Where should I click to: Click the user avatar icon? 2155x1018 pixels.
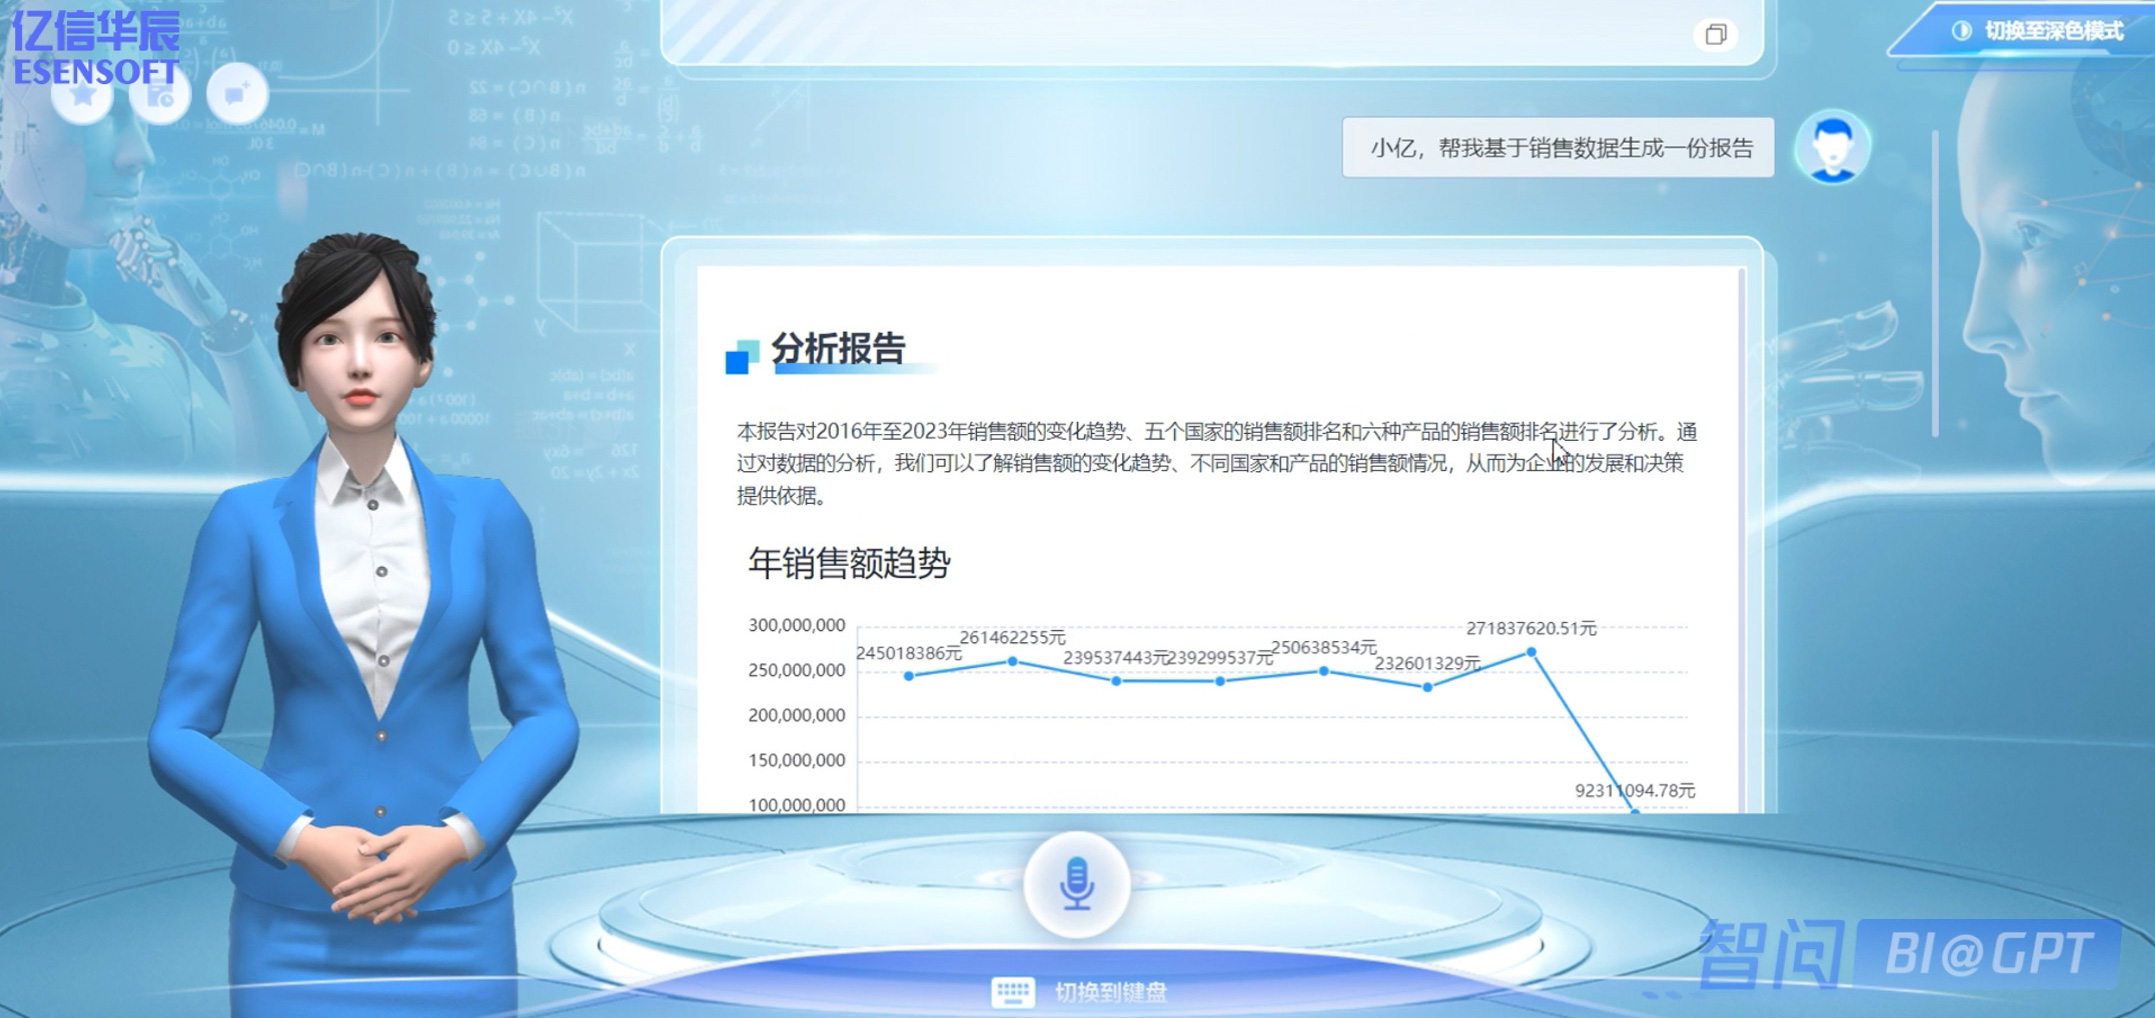click(1832, 147)
